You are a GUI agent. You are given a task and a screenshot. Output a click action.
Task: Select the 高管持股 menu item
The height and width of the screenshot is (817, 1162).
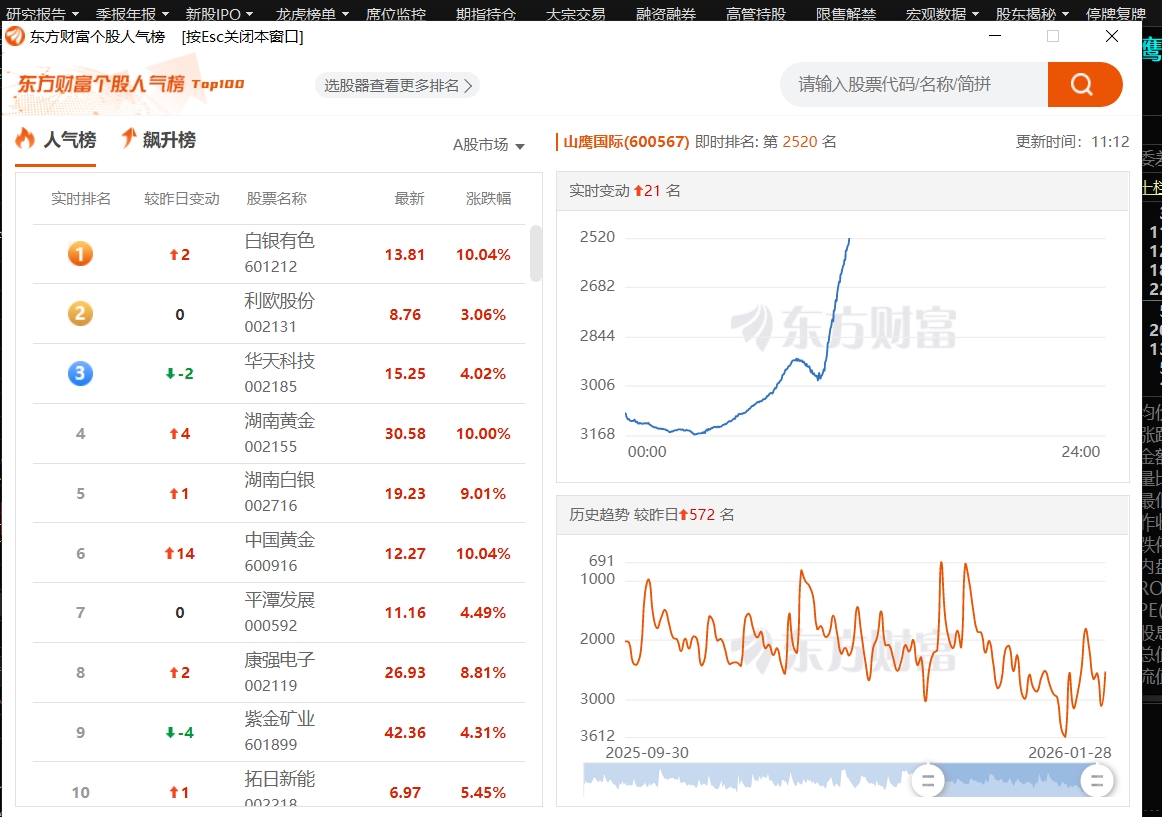point(756,13)
